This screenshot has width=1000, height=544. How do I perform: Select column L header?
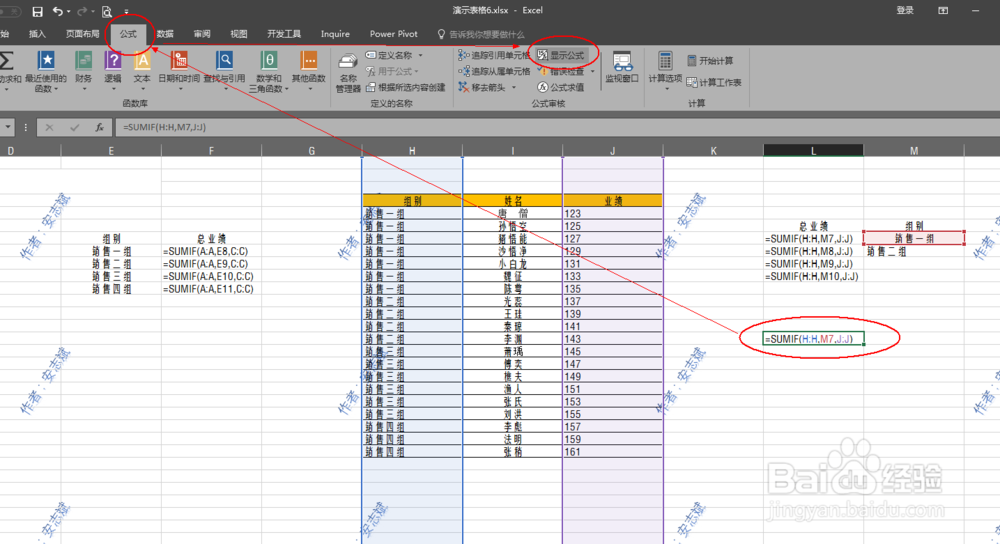click(813, 151)
